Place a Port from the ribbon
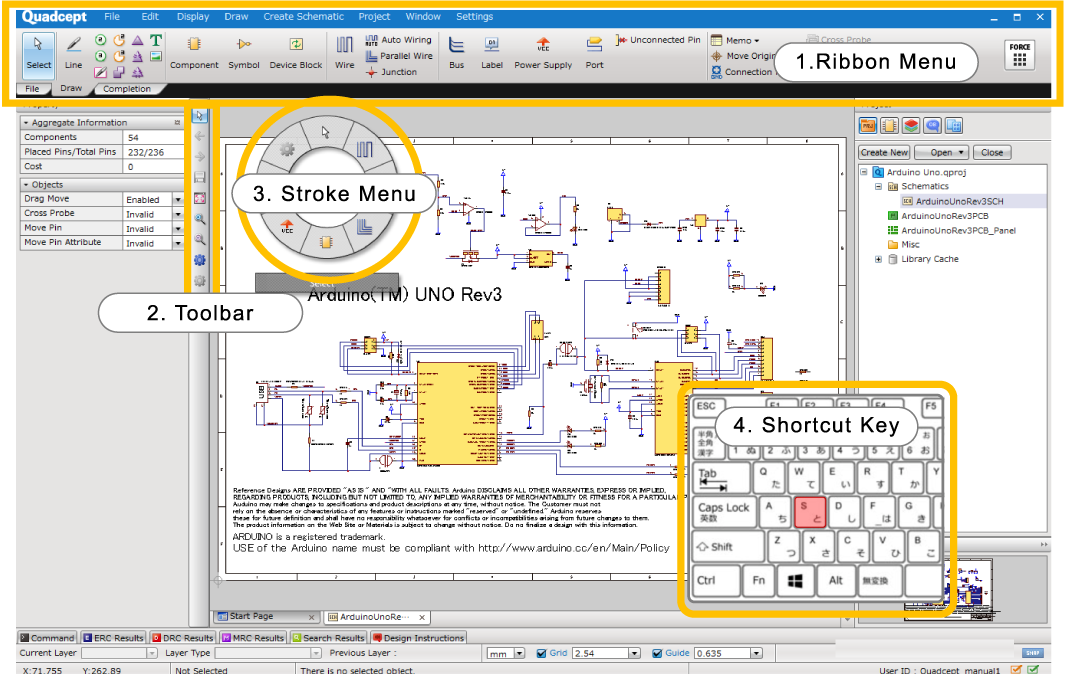 click(594, 52)
